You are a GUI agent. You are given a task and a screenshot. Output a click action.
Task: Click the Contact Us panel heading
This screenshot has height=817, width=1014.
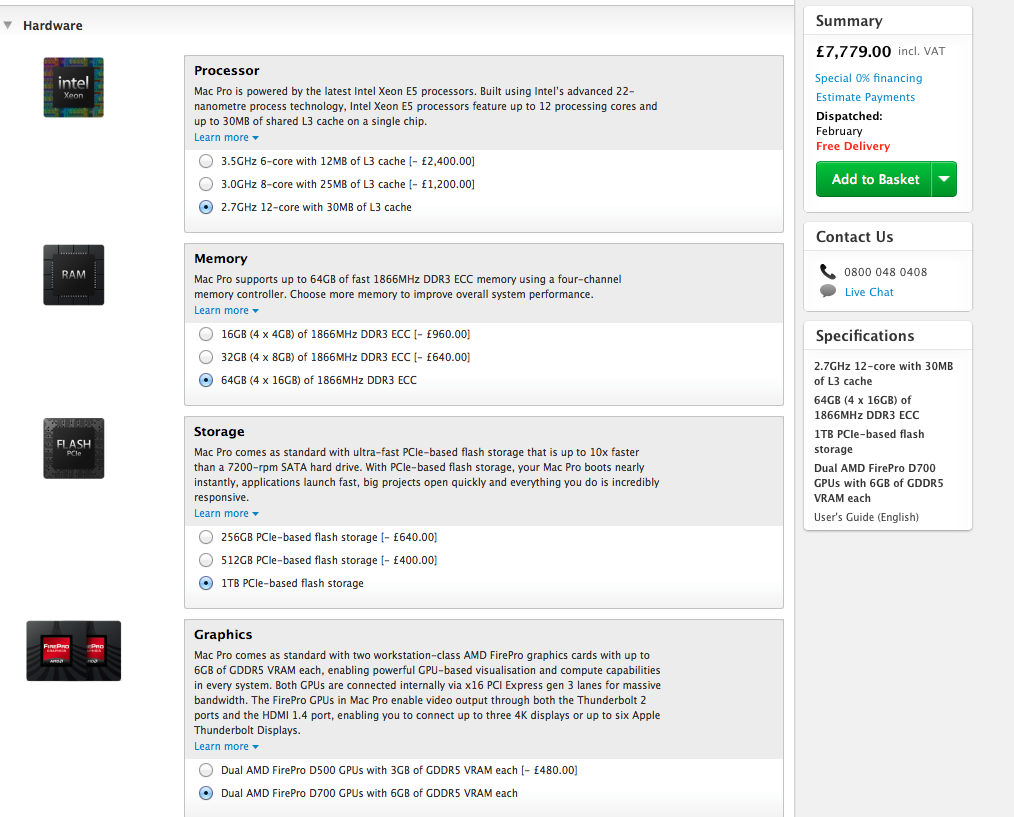(854, 237)
